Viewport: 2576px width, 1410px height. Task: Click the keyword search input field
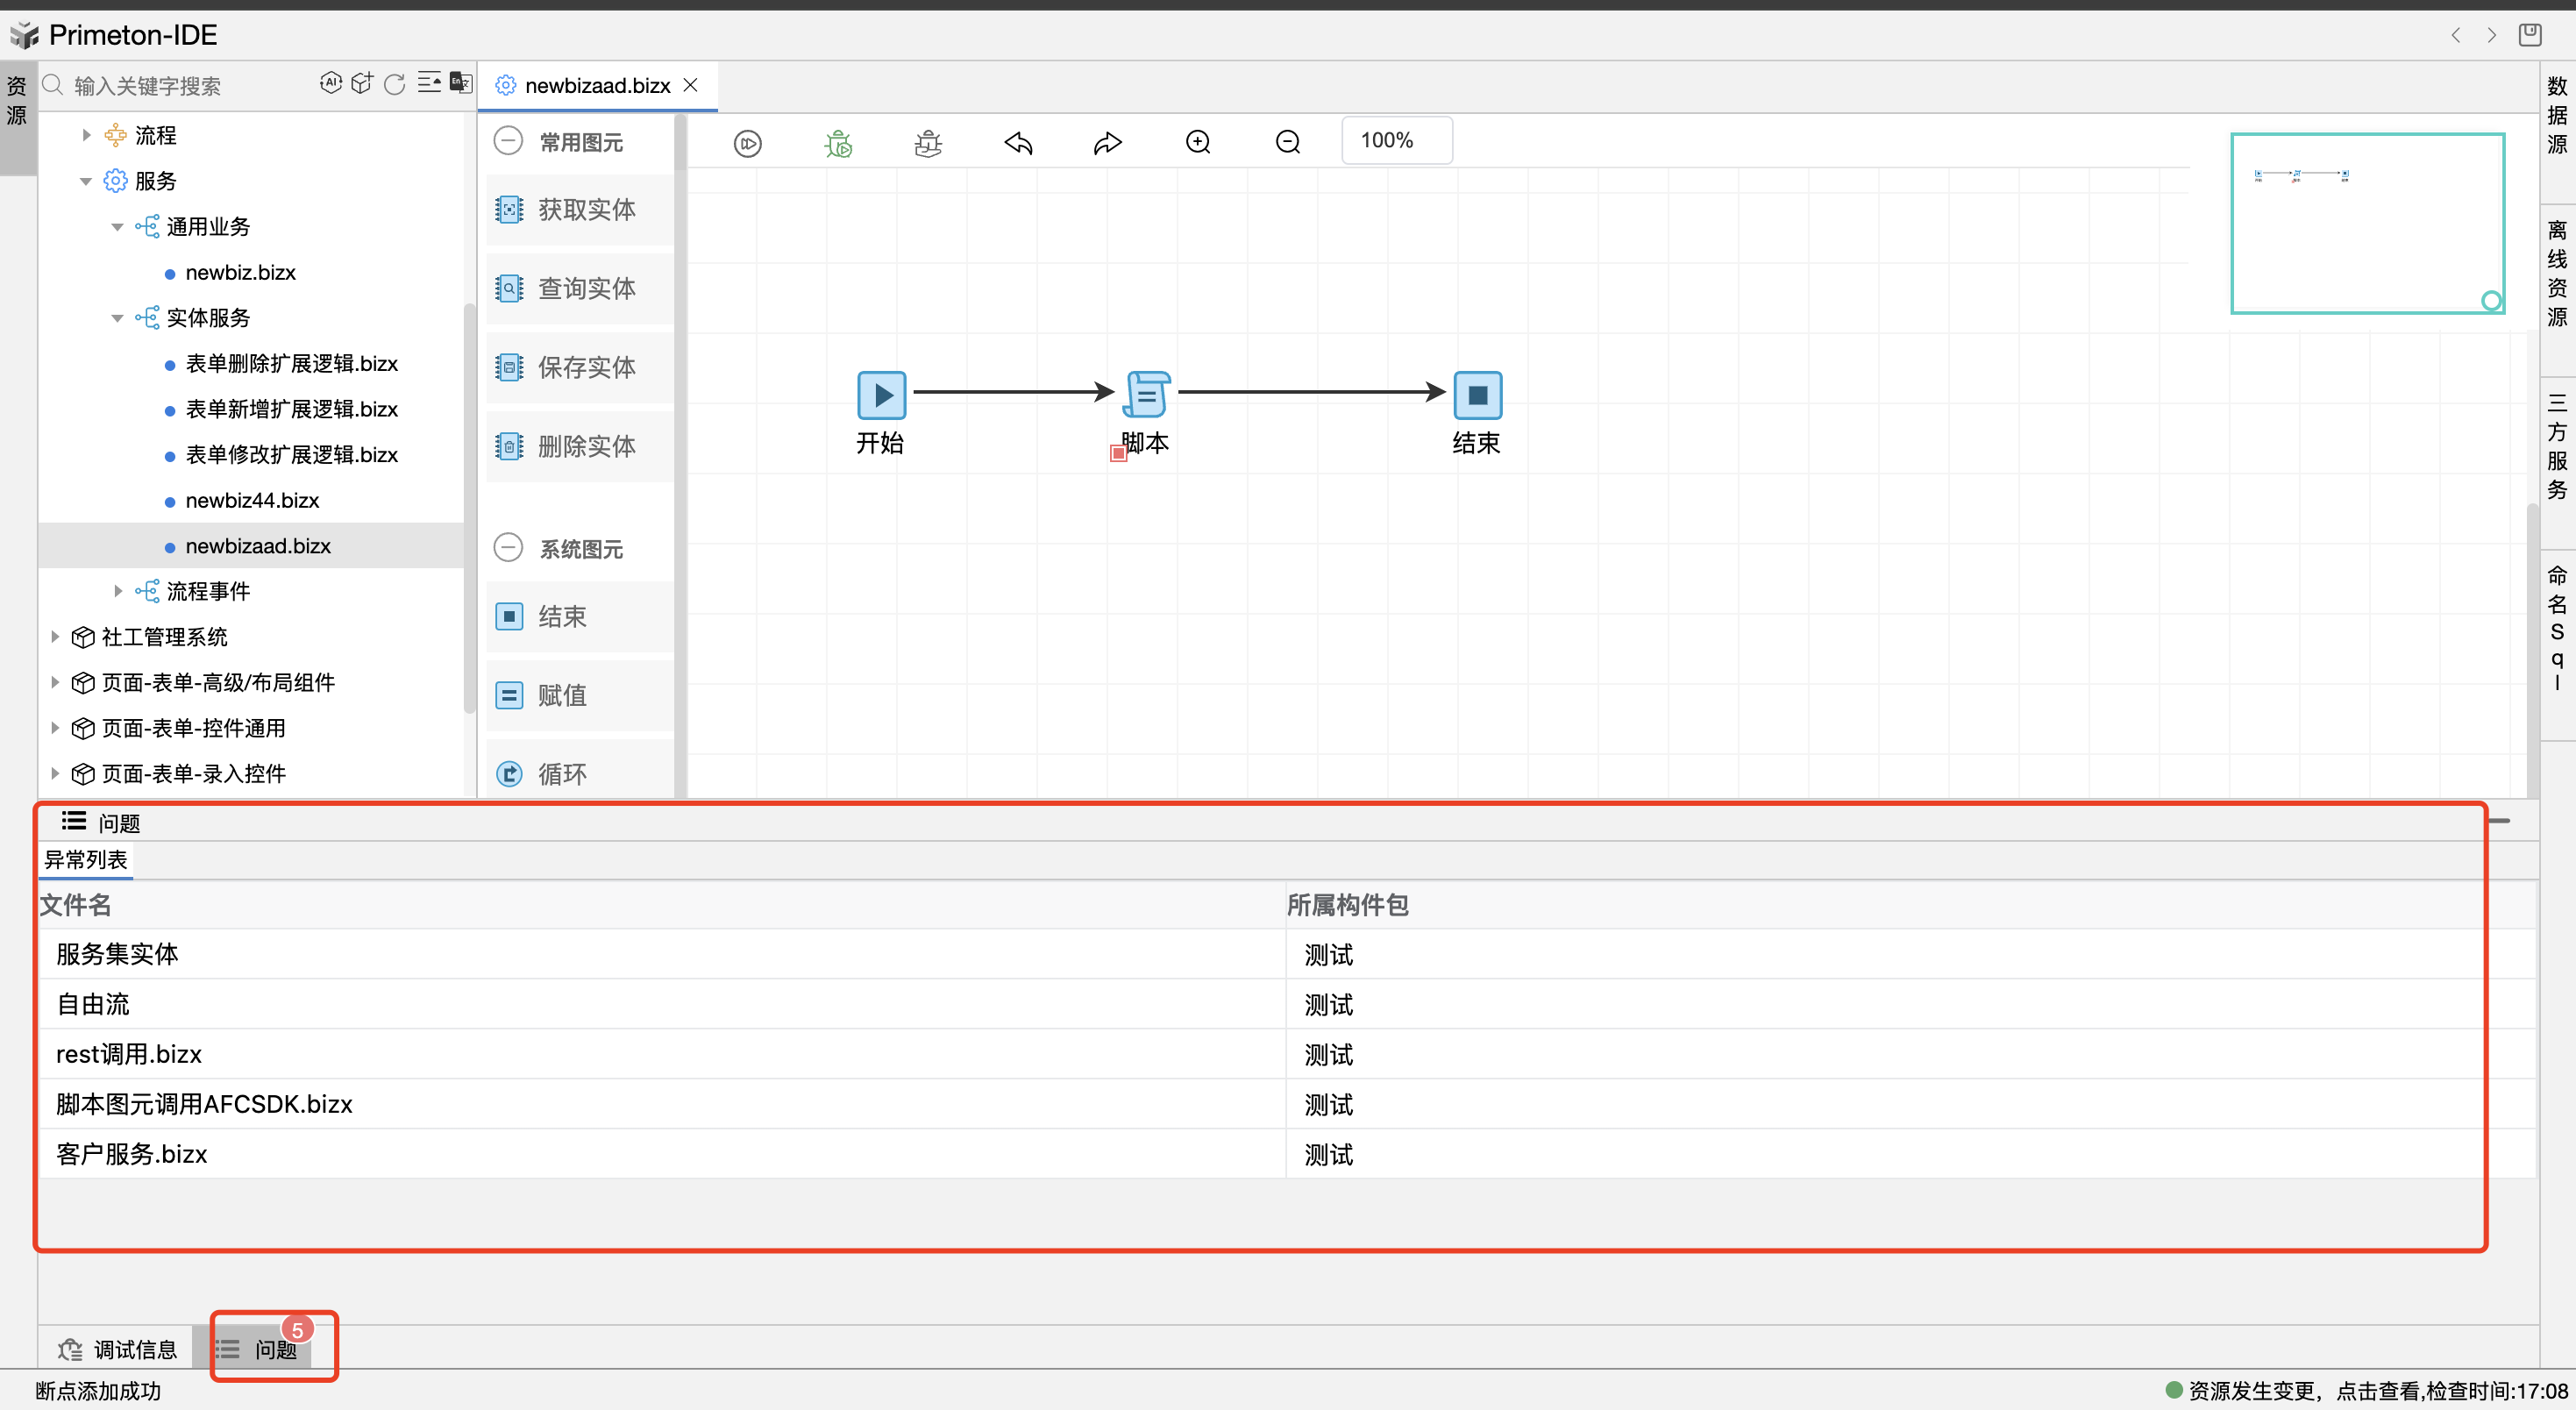pyautogui.click(x=180, y=86)
